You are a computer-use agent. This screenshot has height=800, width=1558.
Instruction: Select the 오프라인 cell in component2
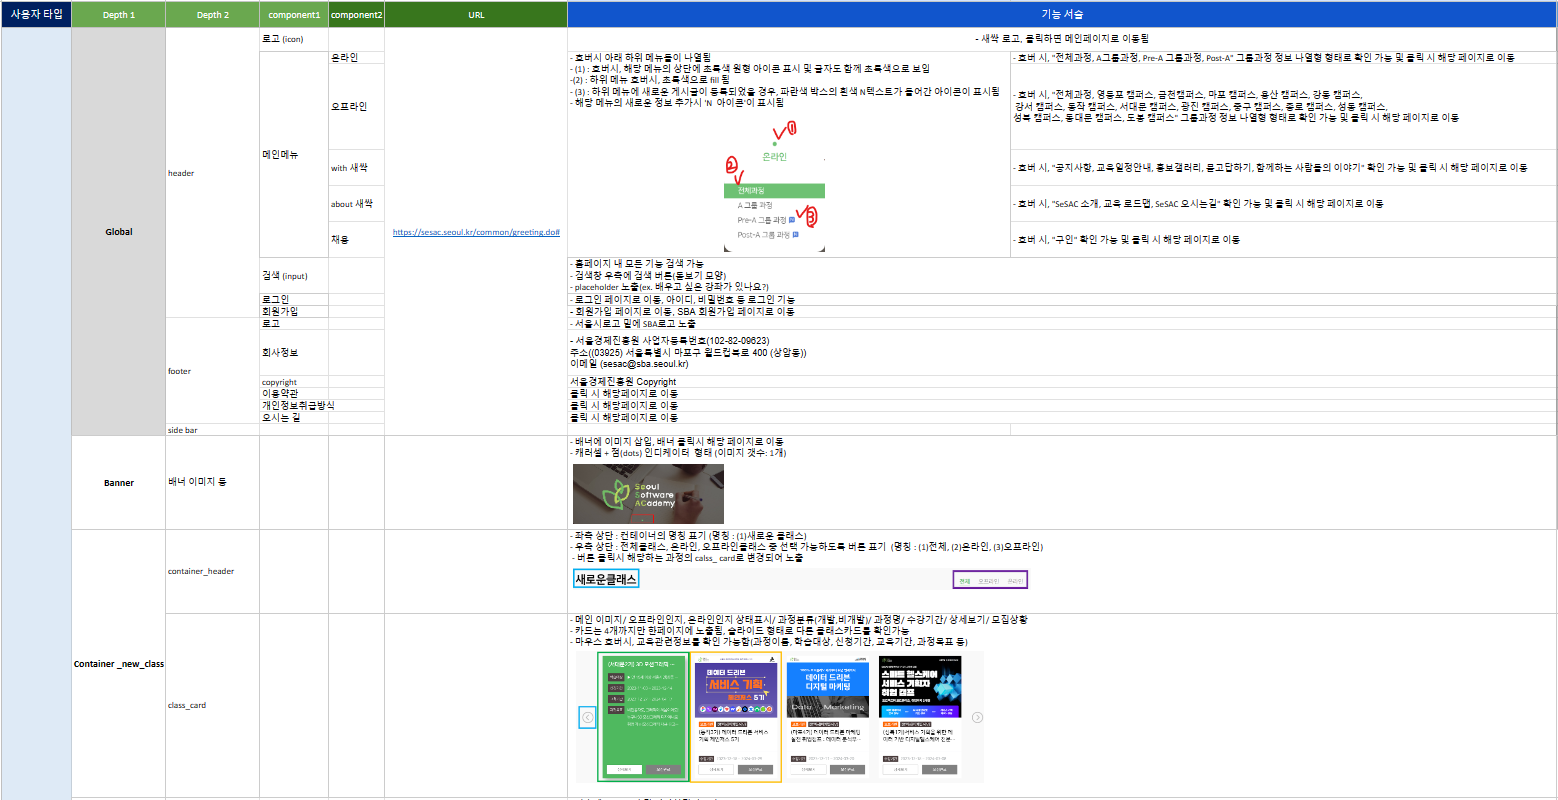point(357,106)
